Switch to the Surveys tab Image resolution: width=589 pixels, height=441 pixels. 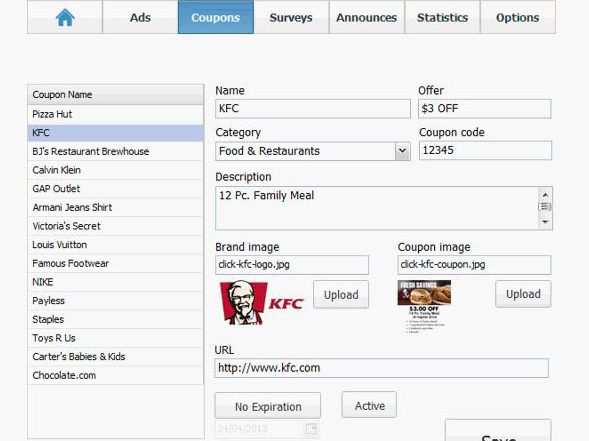291,17
